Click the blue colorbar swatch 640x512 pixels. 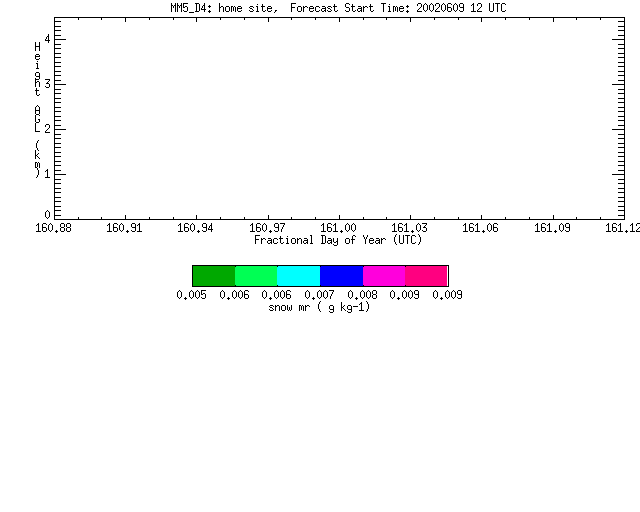(342, 276)
